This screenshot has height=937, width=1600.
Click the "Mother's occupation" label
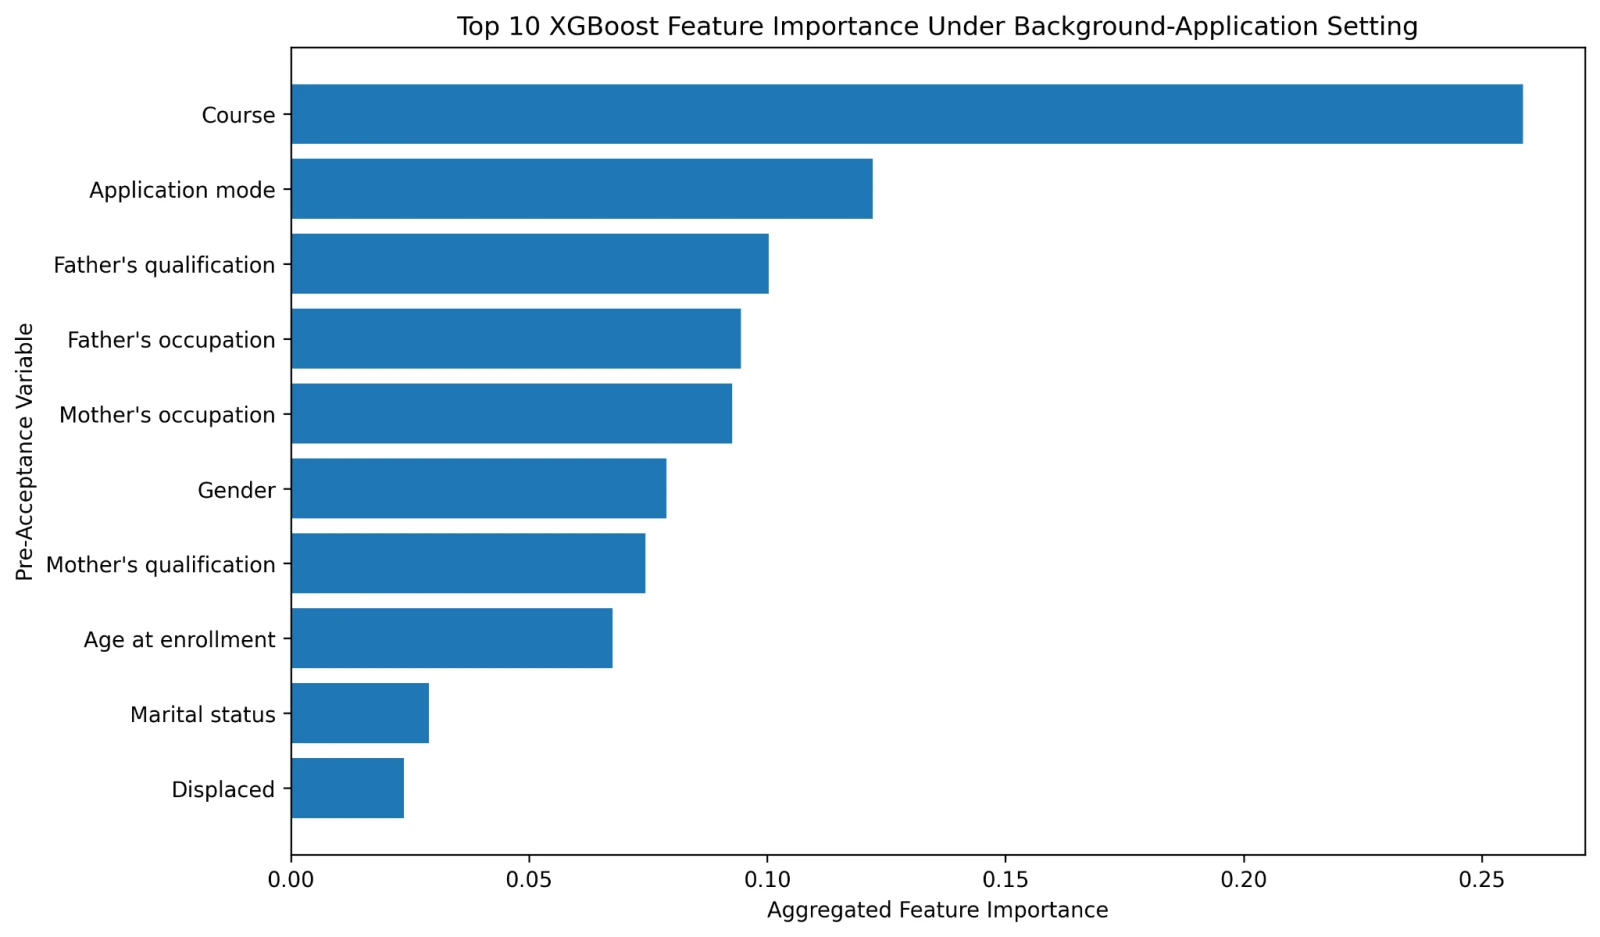coord(167,415)
